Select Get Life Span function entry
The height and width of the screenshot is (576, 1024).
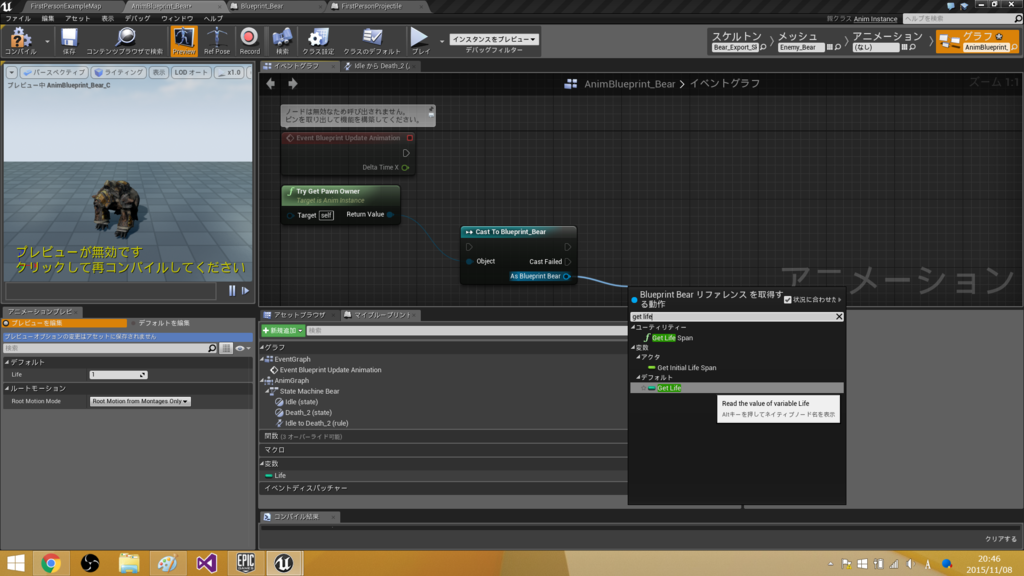pyautogui.click(x=672, y=338)
